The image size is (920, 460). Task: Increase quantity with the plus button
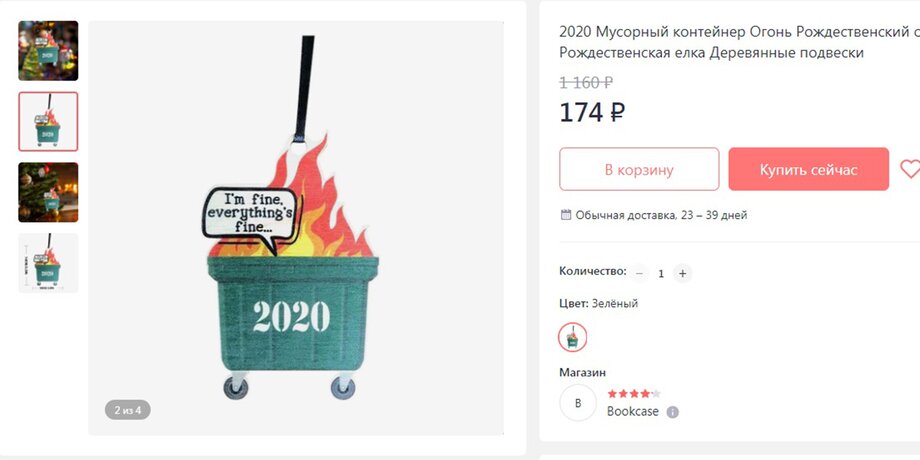(x=682, y=273)
